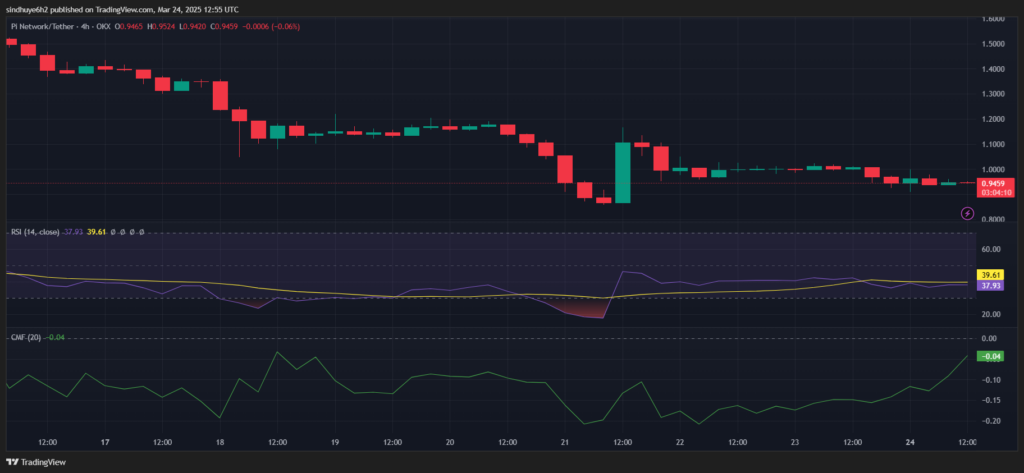
Task: Click the green −0.04 CMF axis label
Action: point(989,356)
